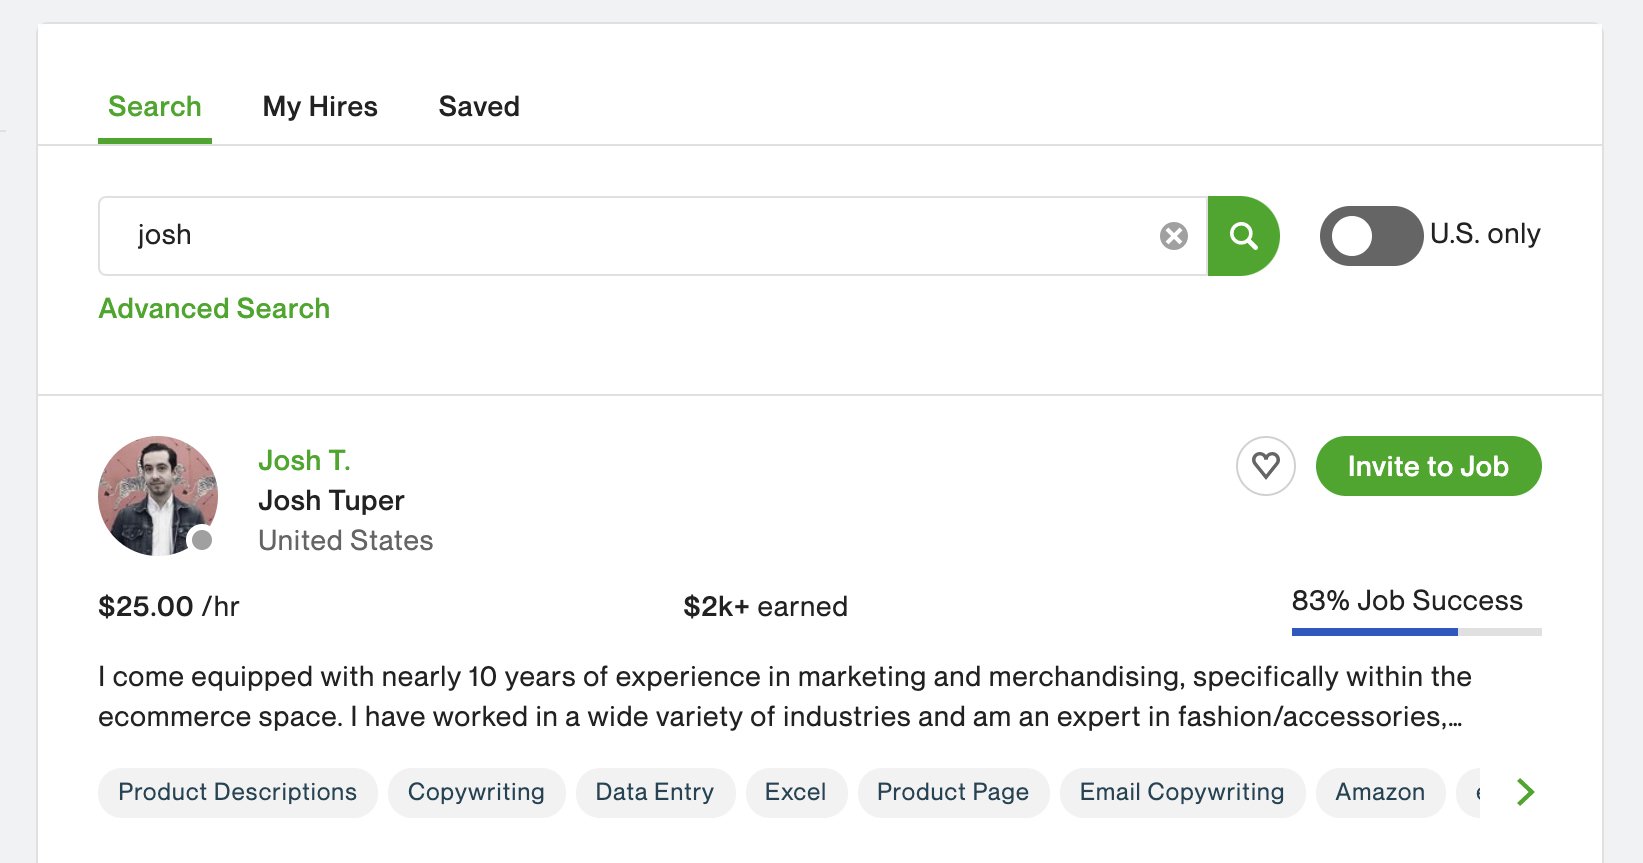This screenshot has width=1643, height=863.
Task: Click the Copywriting skill tag
Action: pyautogui.click(x=476, y=792)
